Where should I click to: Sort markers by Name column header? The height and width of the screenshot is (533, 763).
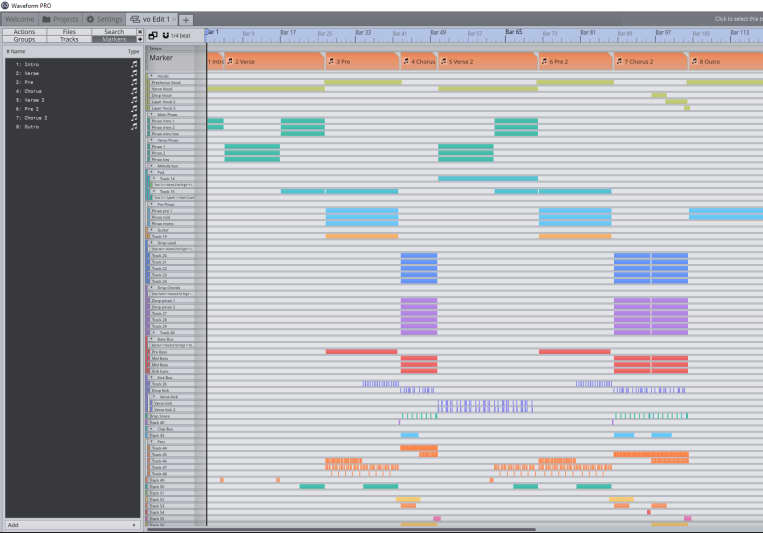click(x=16, y=51)
